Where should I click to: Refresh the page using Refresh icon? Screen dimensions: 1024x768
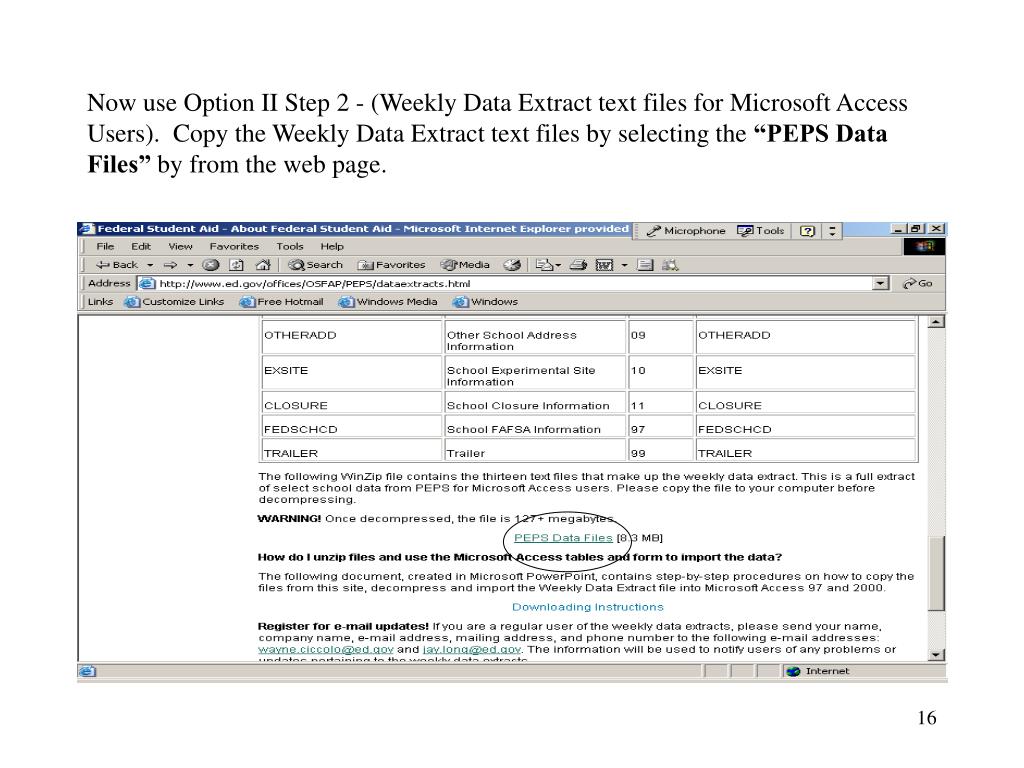[x=236, y=265]
